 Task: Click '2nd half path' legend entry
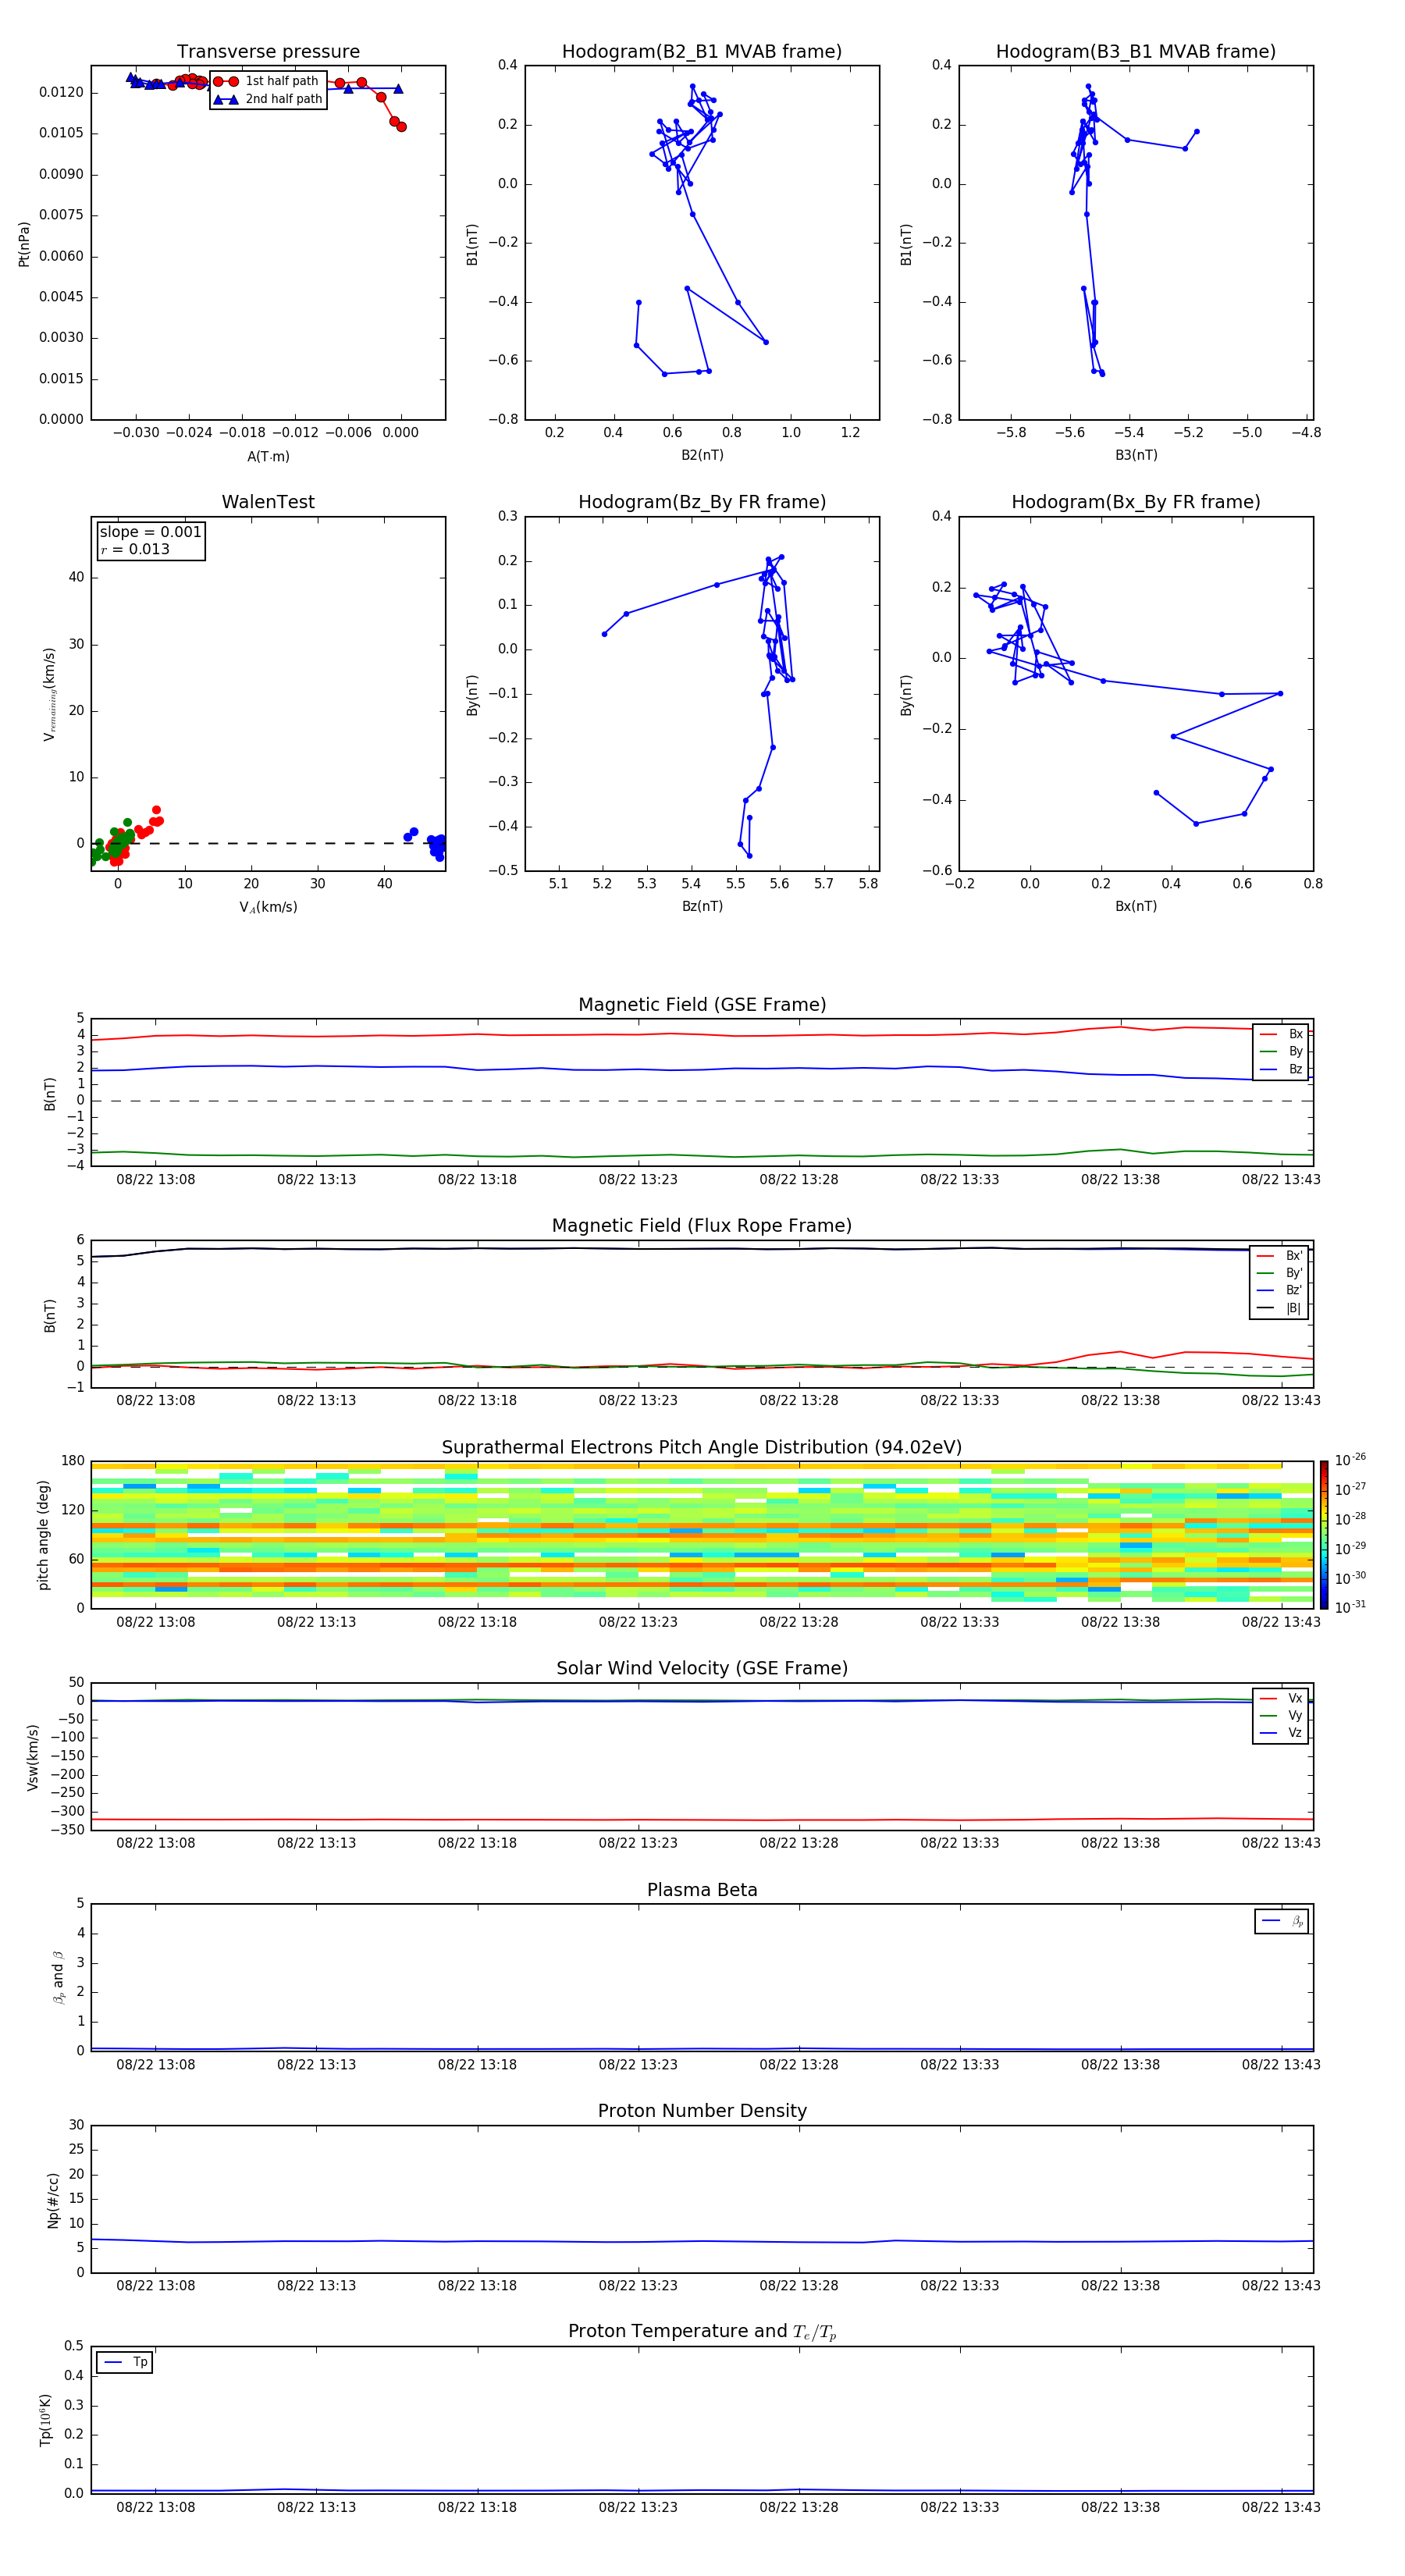[x=268, y=99]
